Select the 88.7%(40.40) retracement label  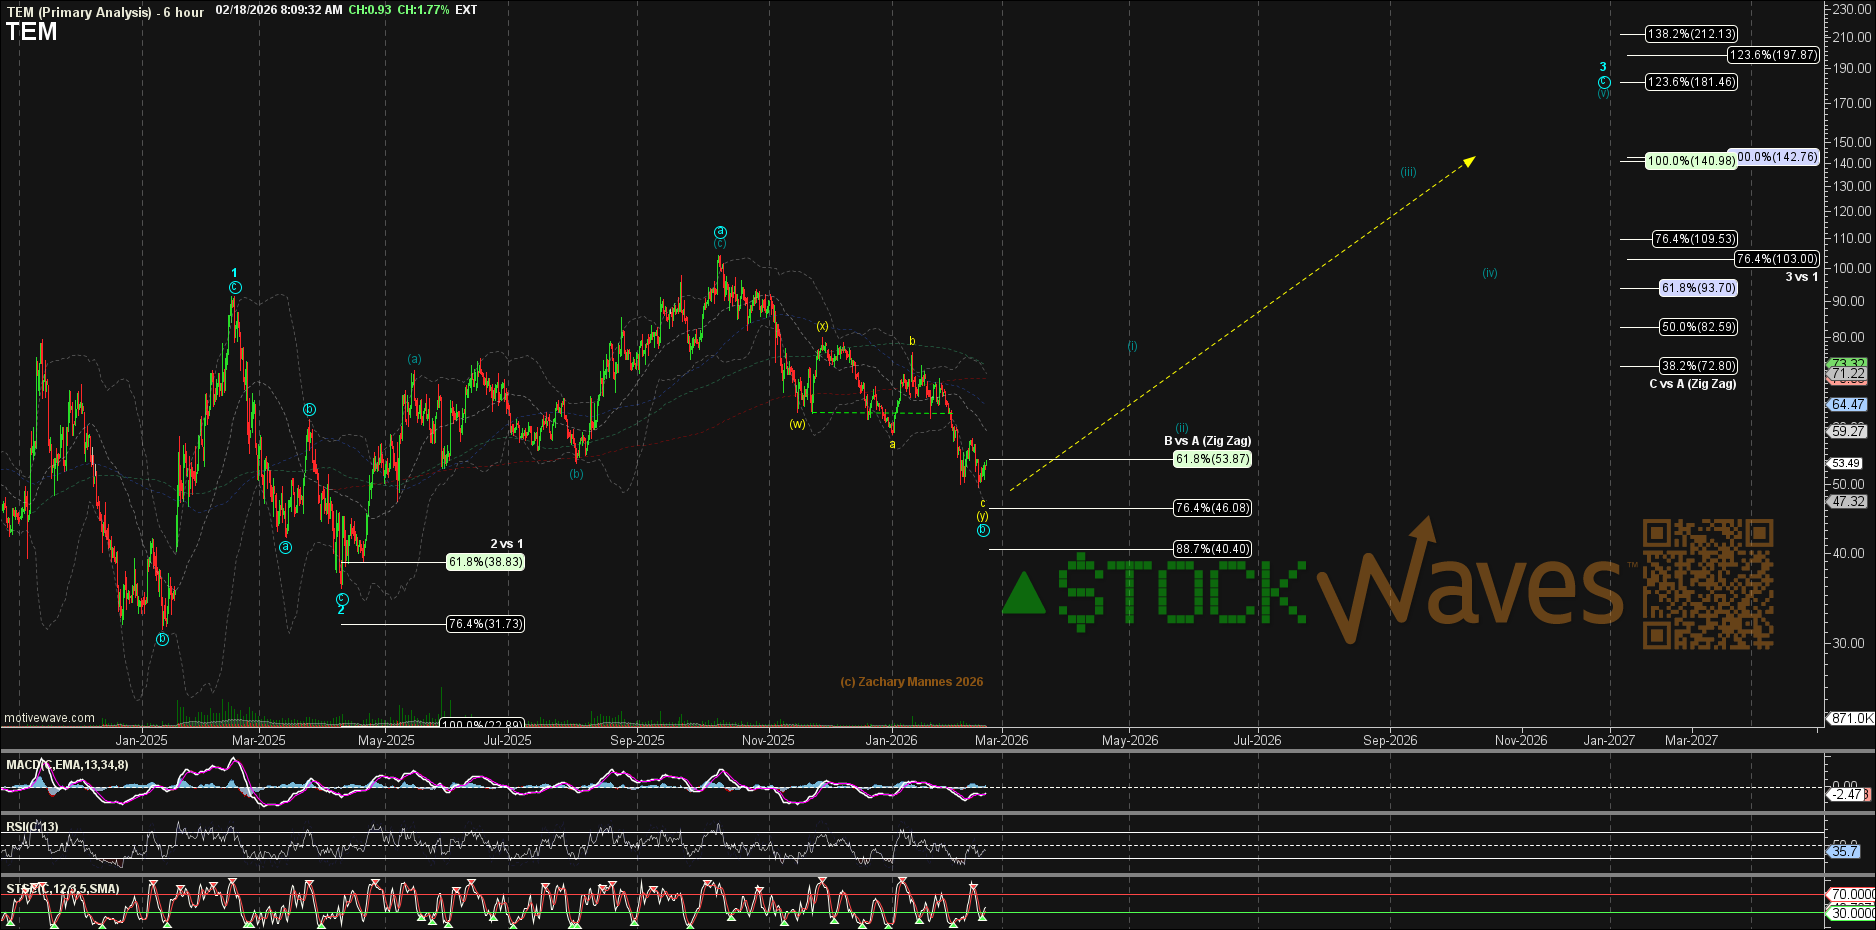point(1212,549)
